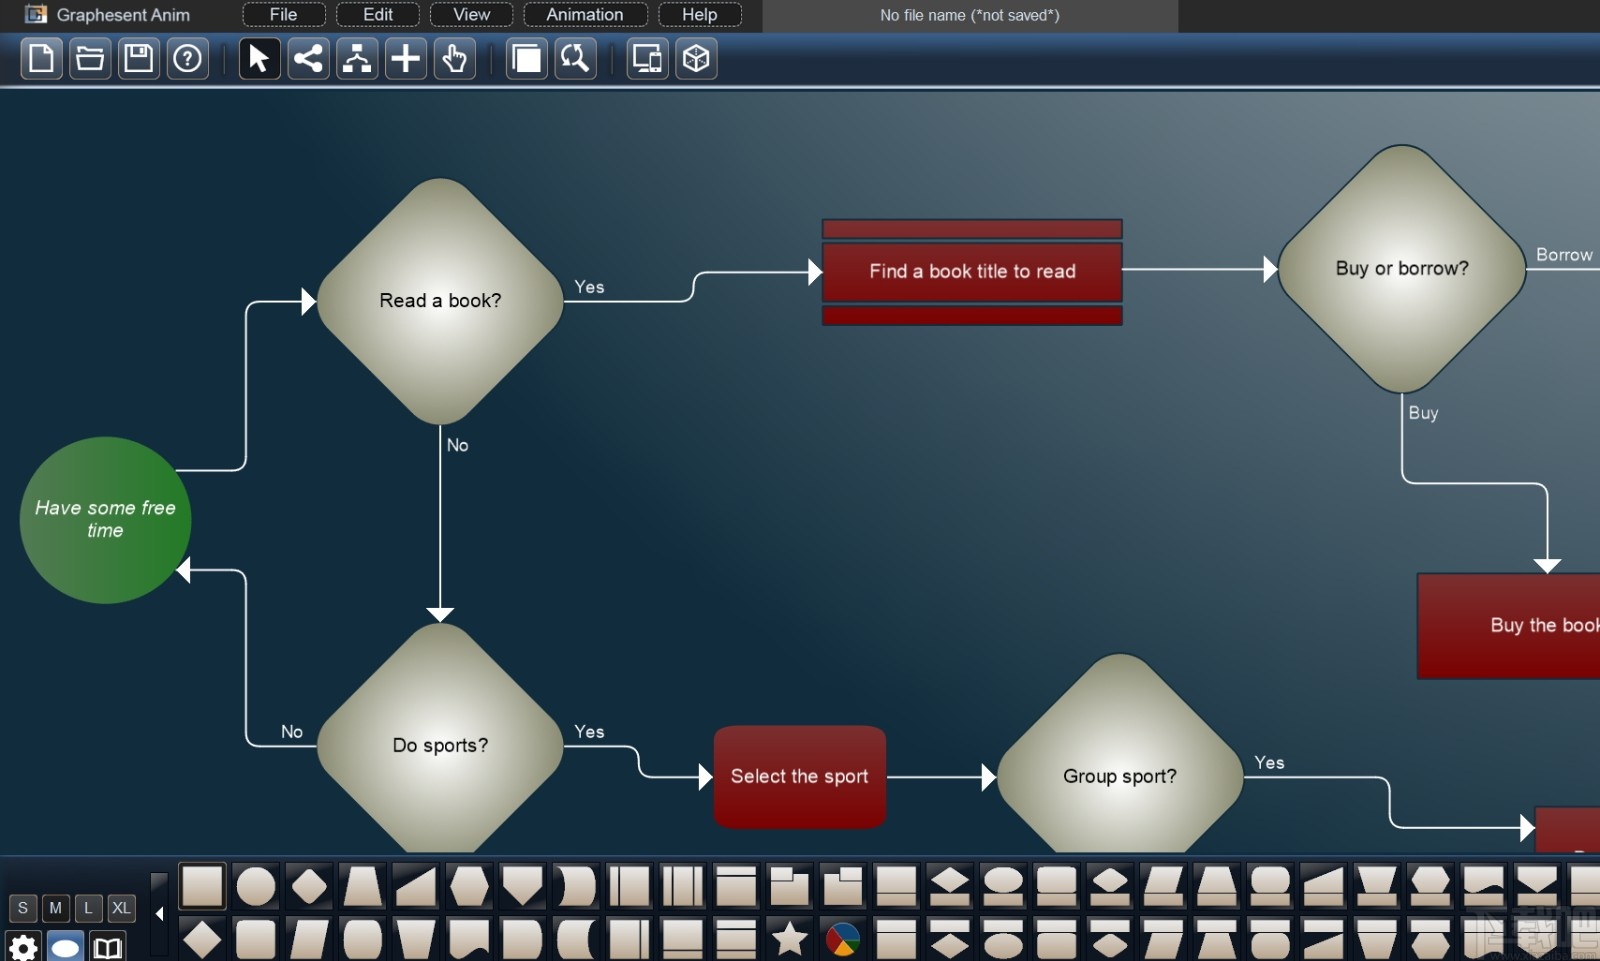The width and height of the screenshot is (1600, 961).
Task: Pick the star shape in the palette
Action: point(790,939)
